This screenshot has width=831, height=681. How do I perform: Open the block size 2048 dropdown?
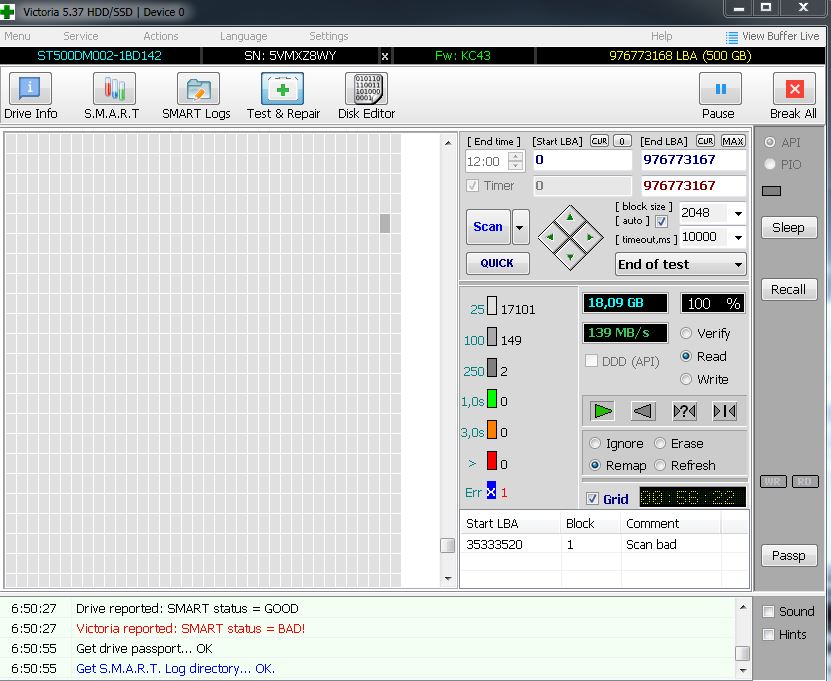coord(738,213)
